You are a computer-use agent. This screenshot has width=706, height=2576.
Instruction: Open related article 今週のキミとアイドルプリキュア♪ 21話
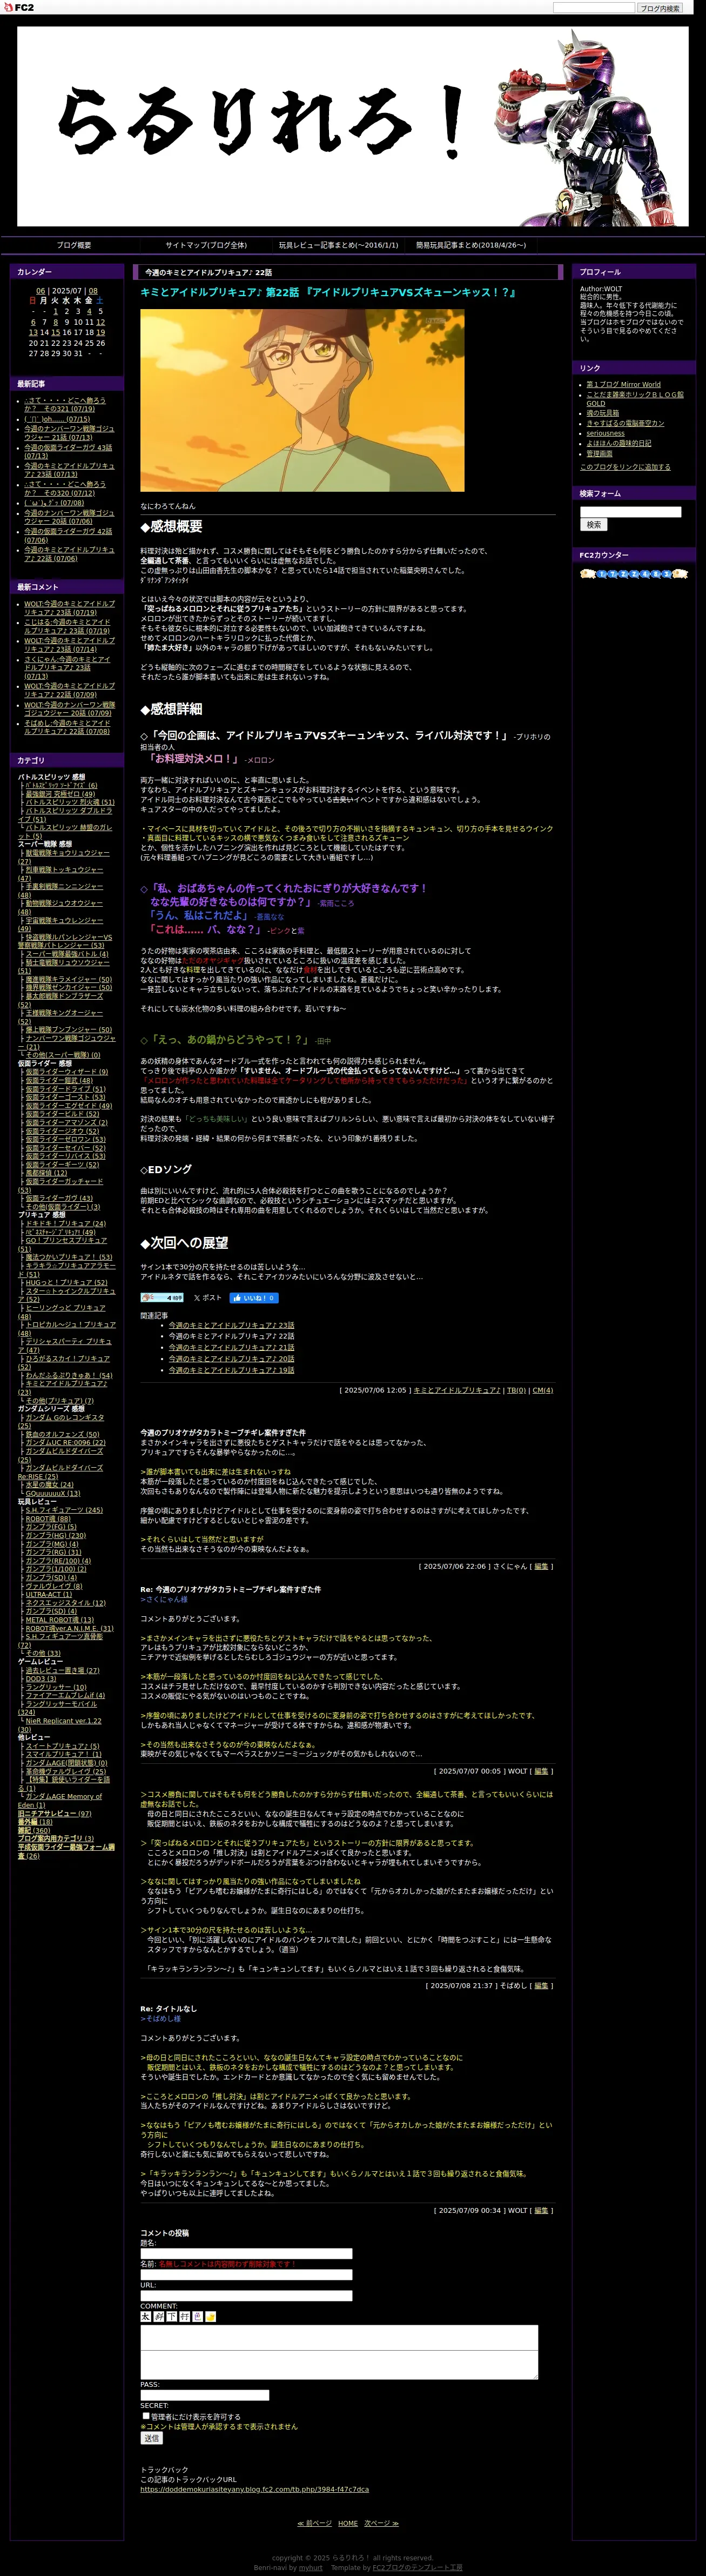[x=231, y=1347]
